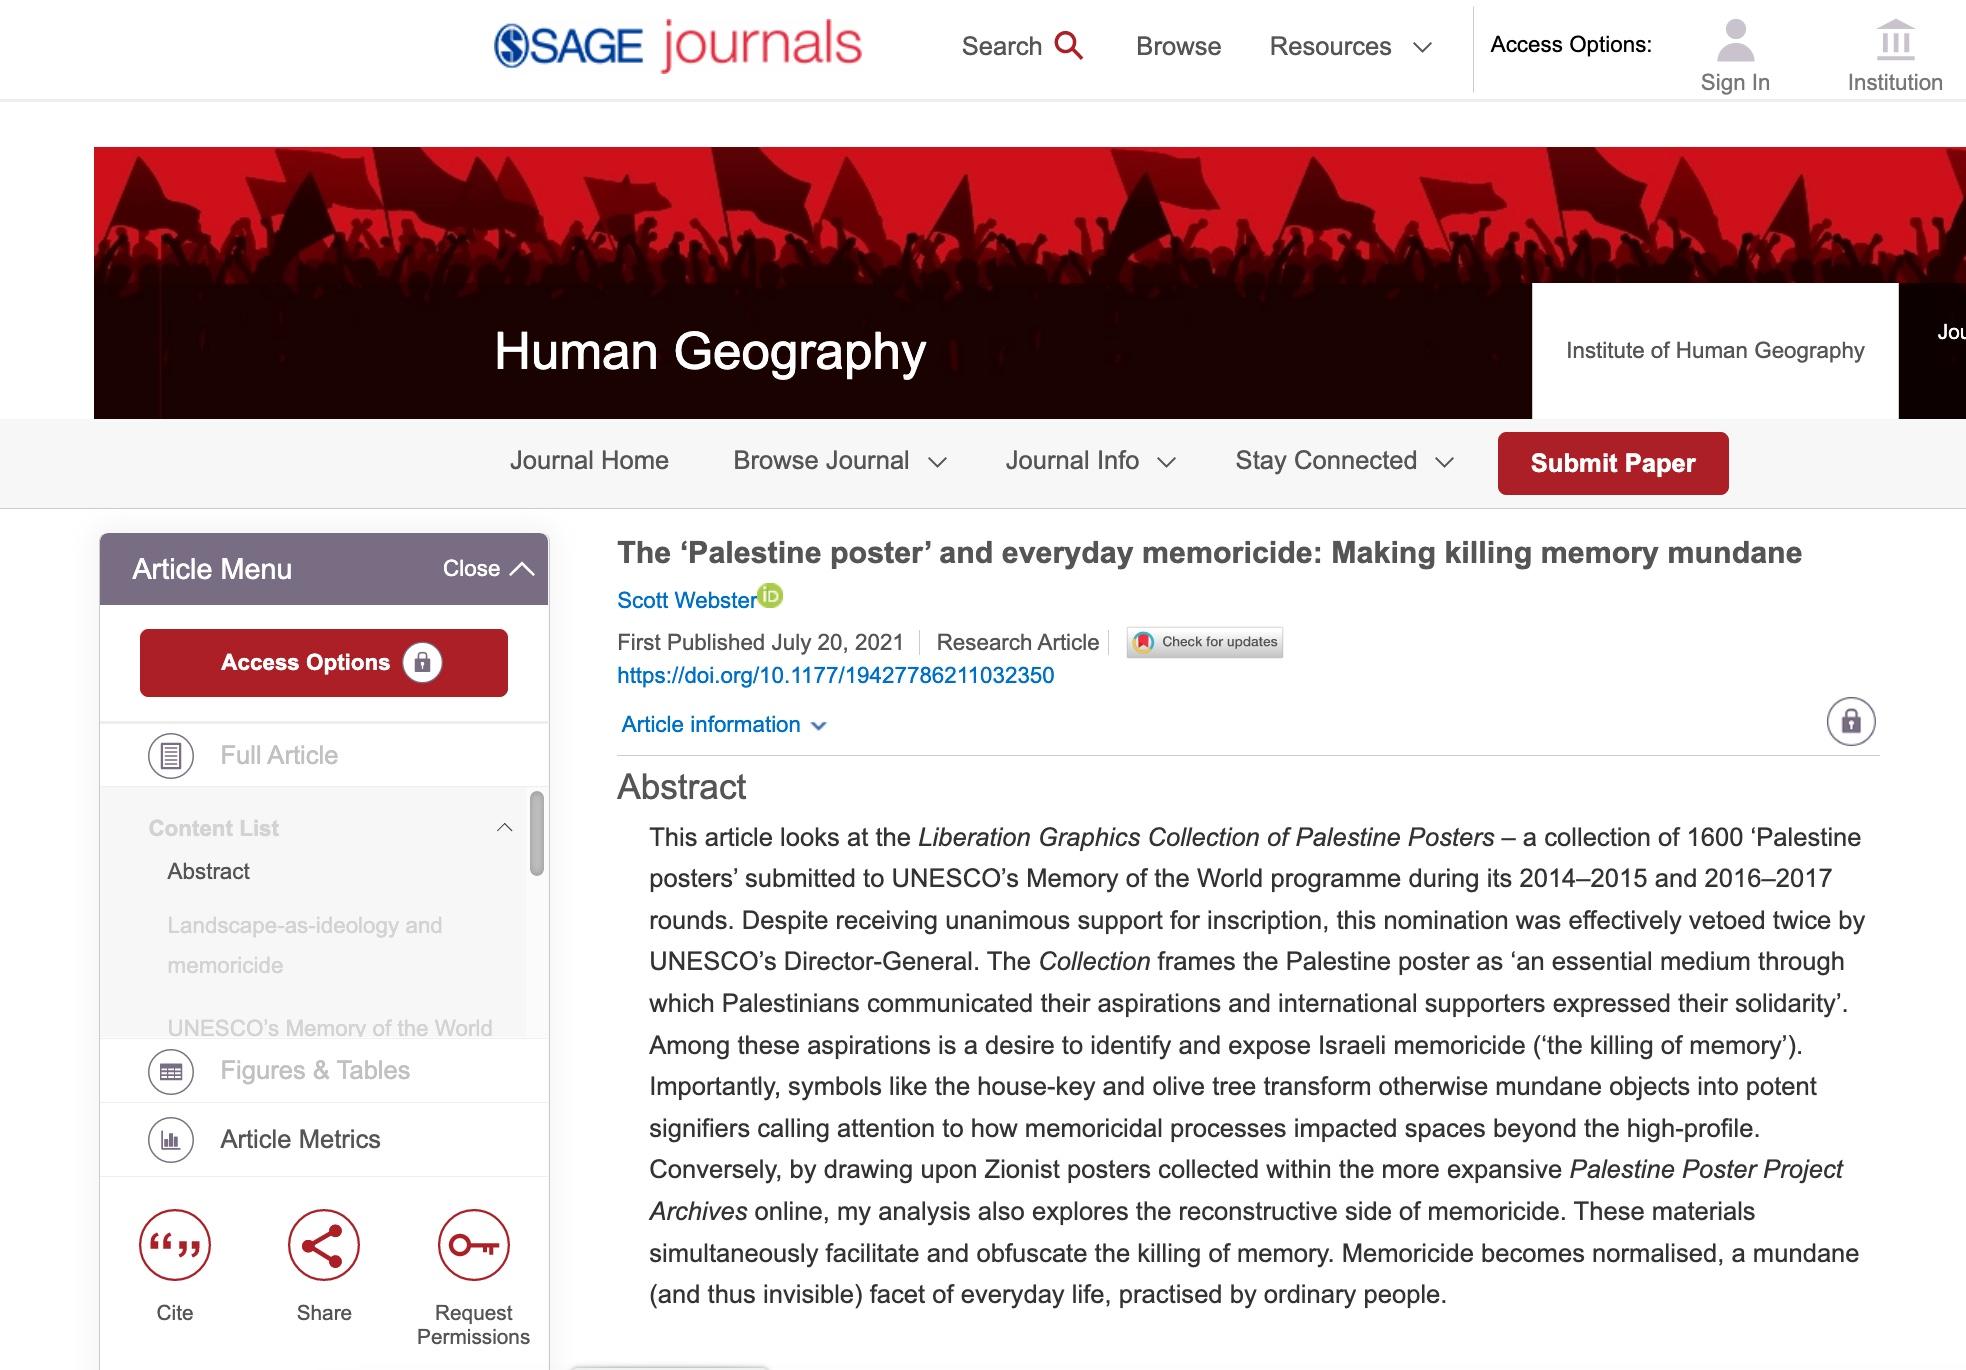Click the Search magnifier icon
Screen dimensions: 1966x1370
1069,45
